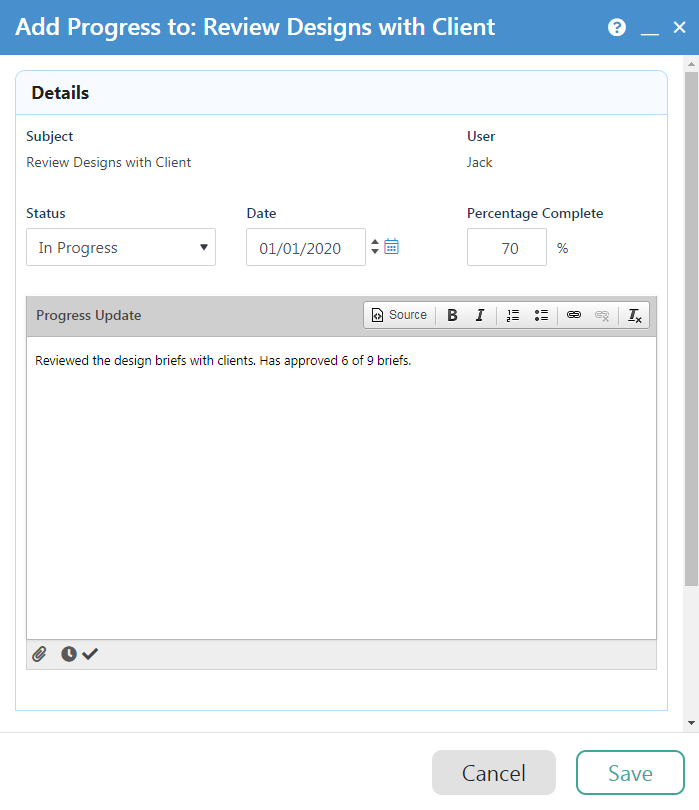Click the checkmark icon below the editor
Image resolution: width=699 pixels, height=810 pixels.
[x=90, y=654]
